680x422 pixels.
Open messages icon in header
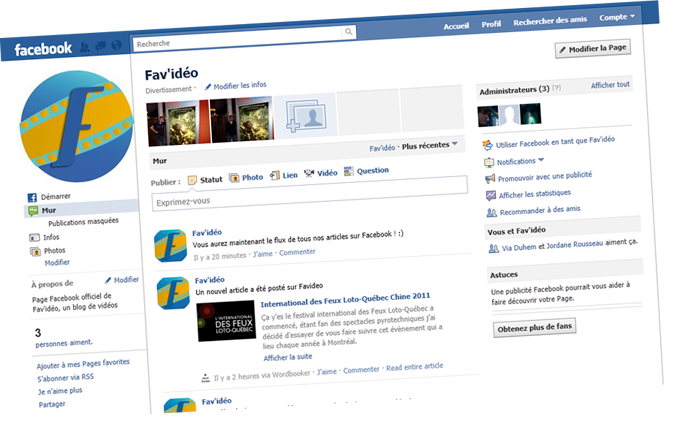(101, 46)
